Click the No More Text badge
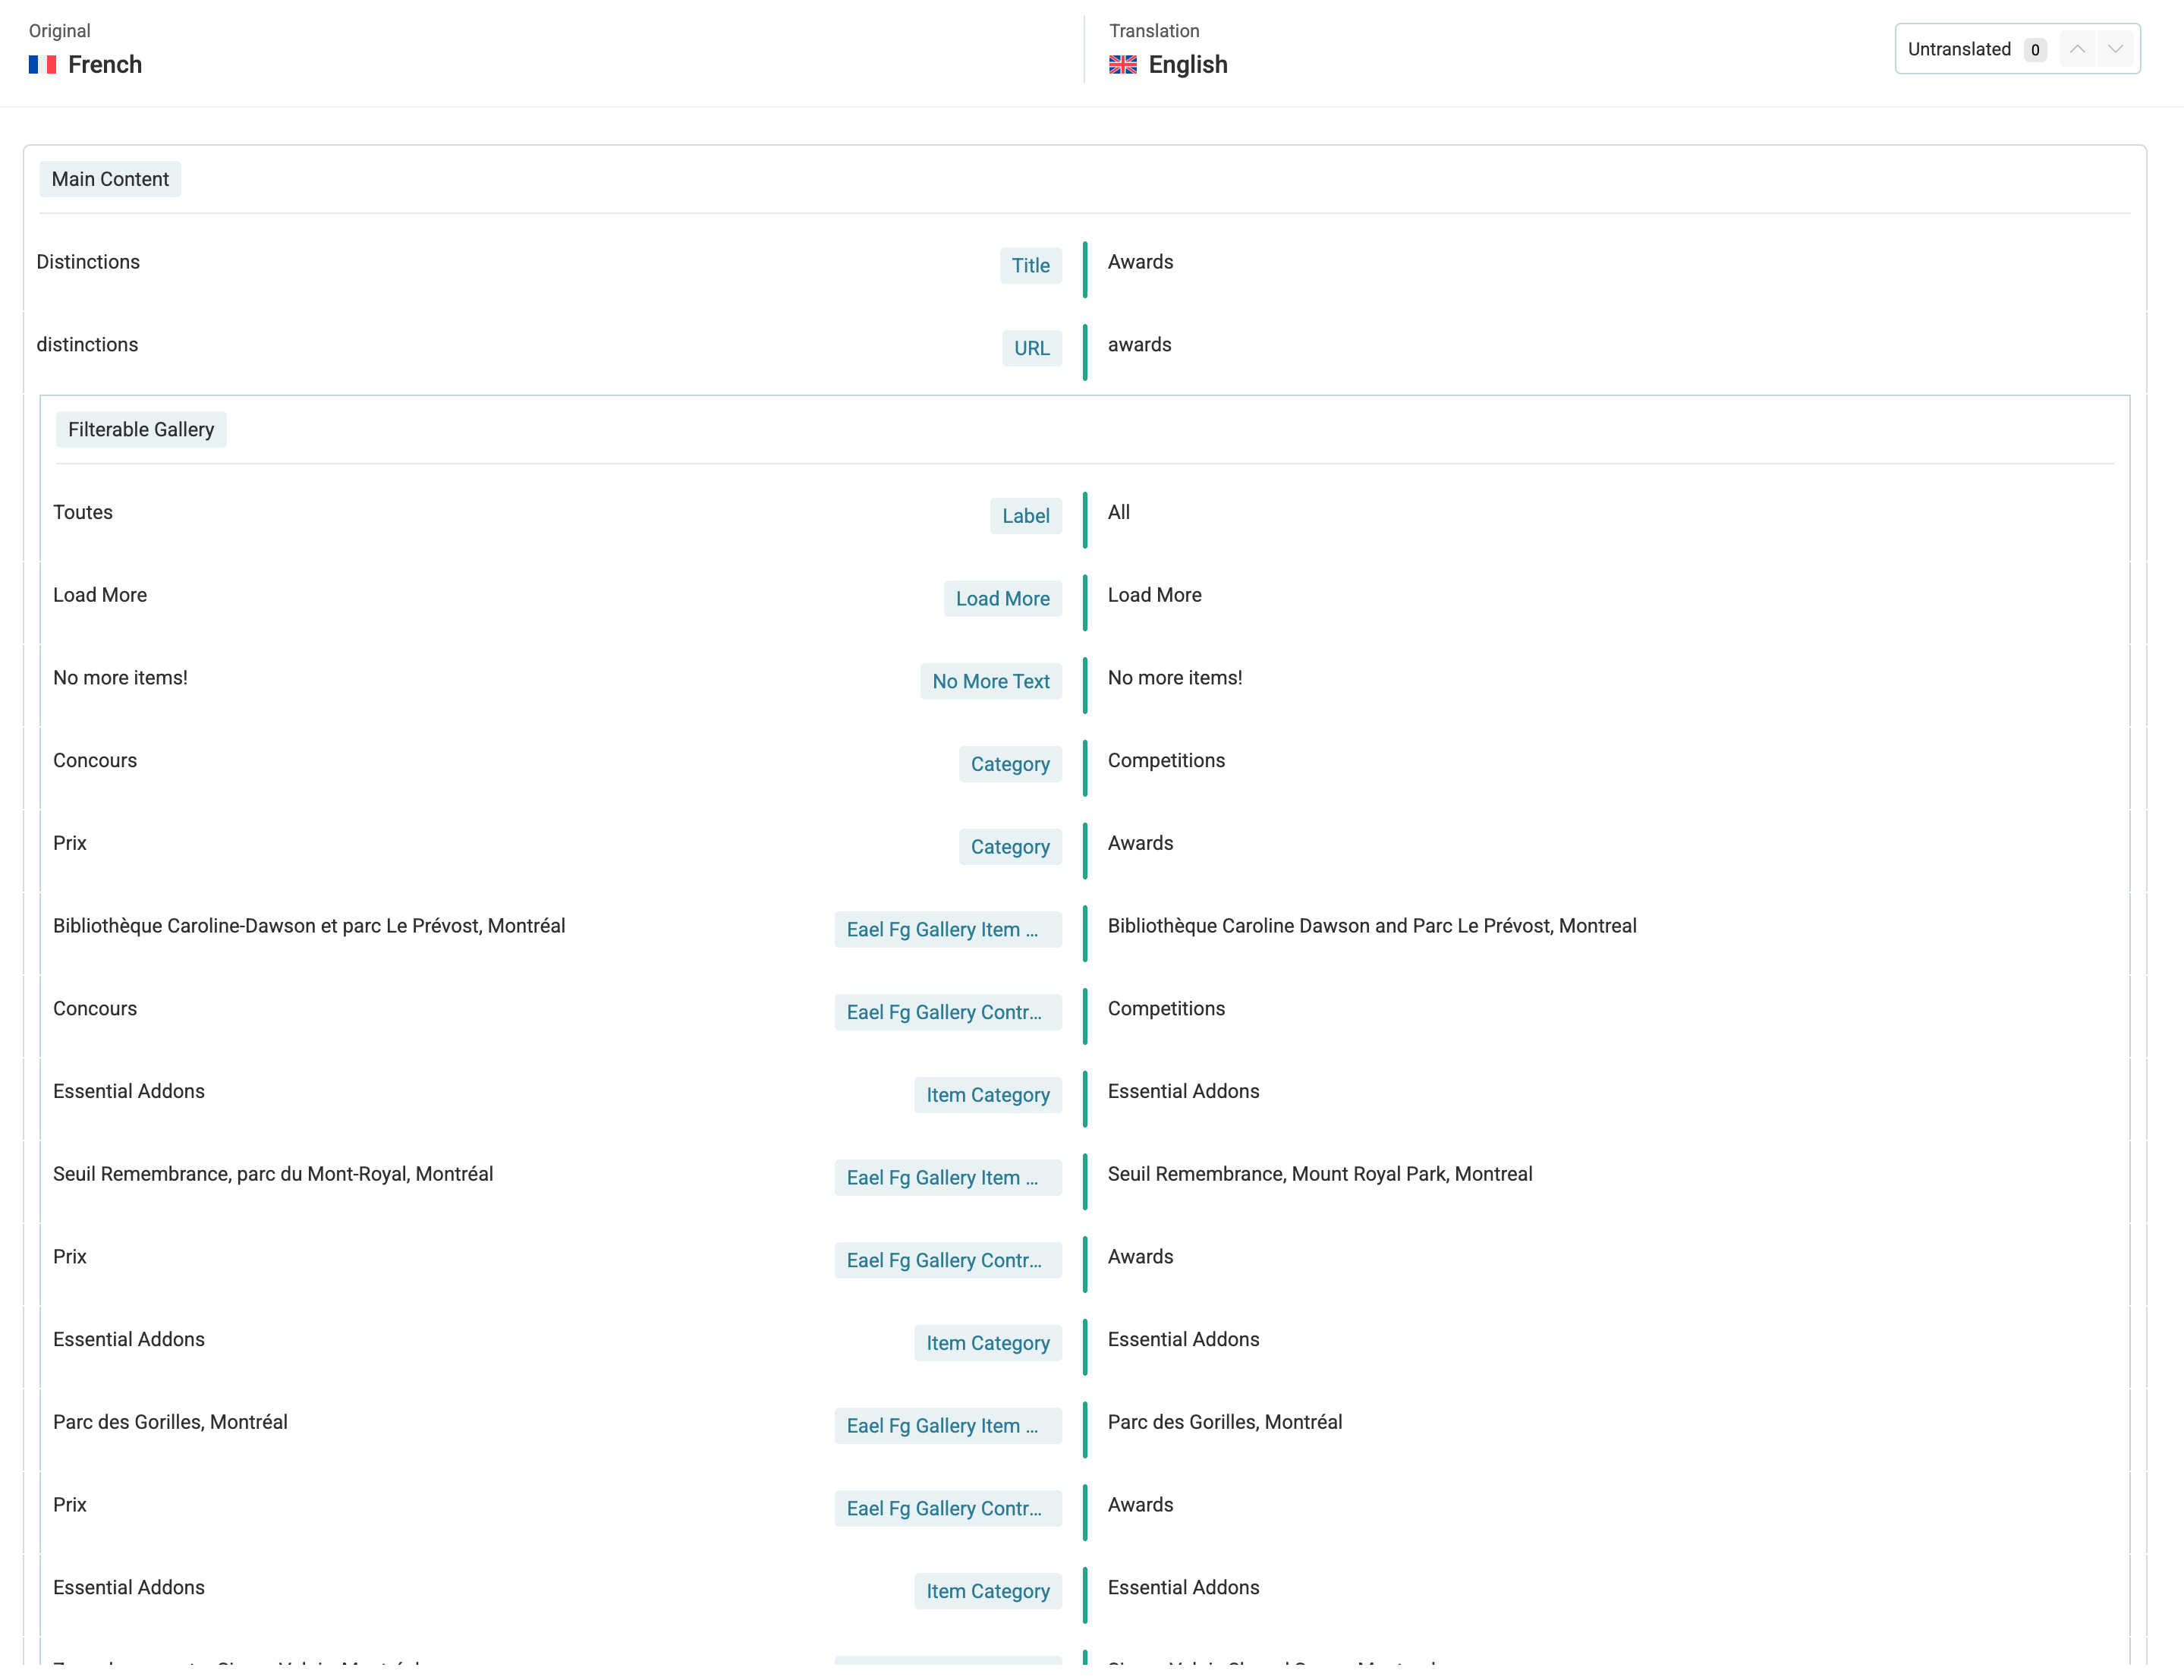Screen dimensions: 2184x1680 pyautogui.click(x=990, y=681)
